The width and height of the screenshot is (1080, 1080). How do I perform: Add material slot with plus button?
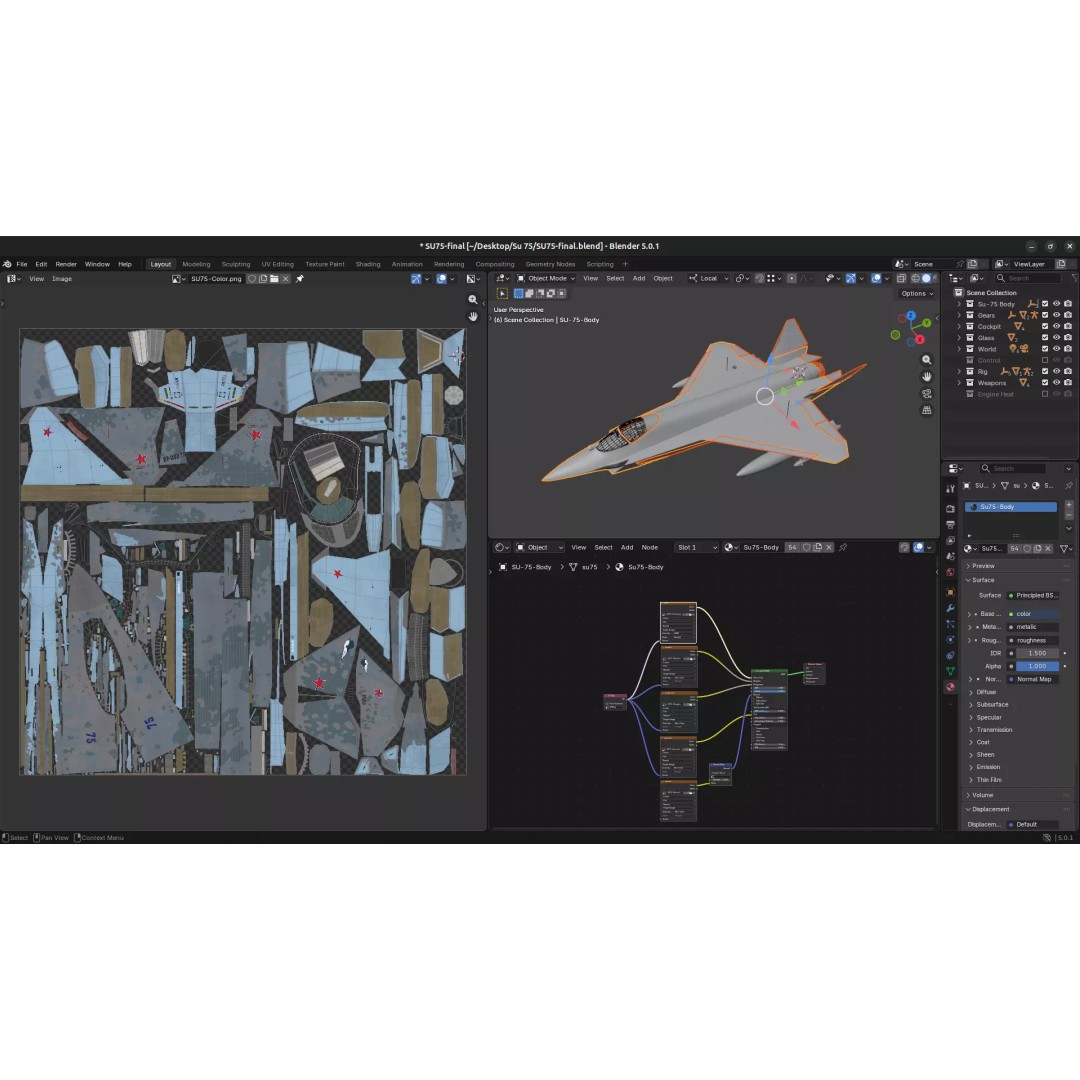(x=1069, y=504)
